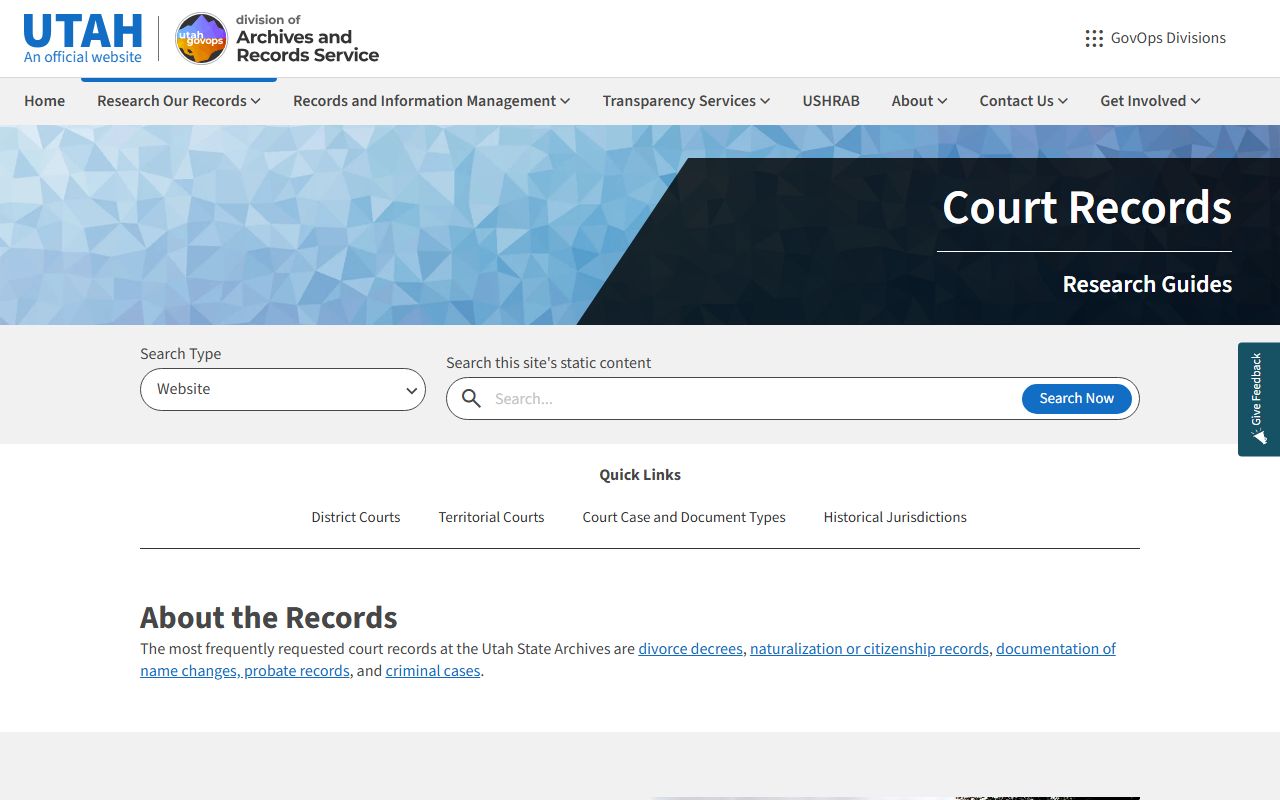Jump to District Courts quick link
The image size is (1280, 800).
point(355,517)
